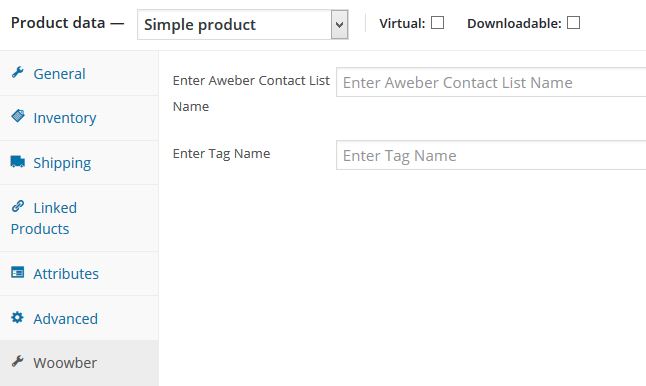
Task: Tick the Virtual checkbox
Action: pyautogui.click(x=438, y=23)
